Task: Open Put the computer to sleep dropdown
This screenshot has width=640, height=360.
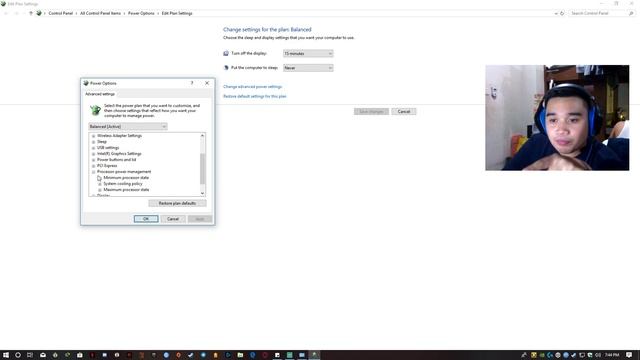Action: 308,68
